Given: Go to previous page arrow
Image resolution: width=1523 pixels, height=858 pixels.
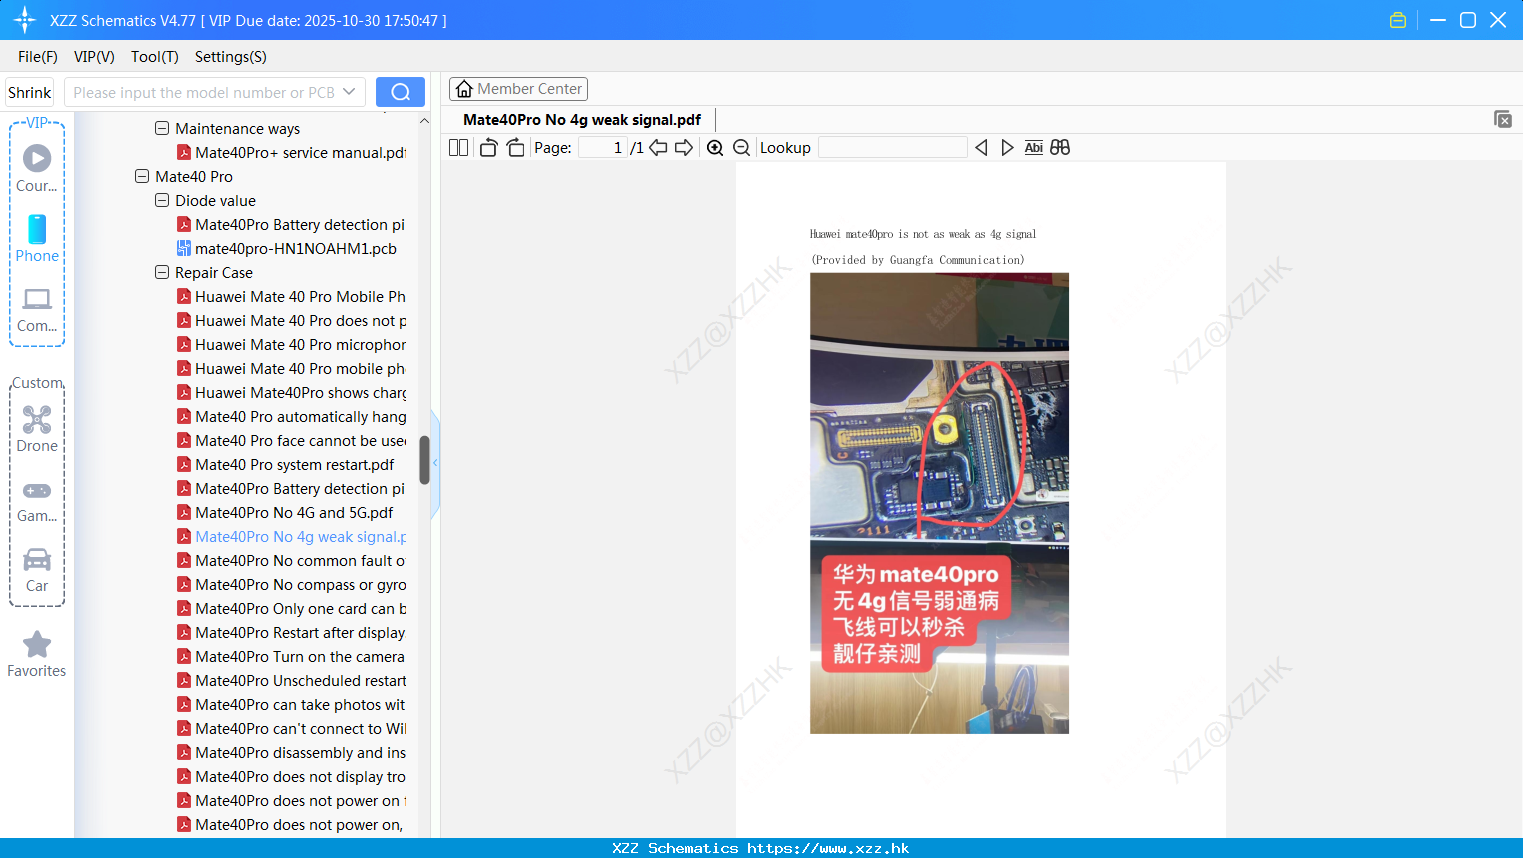Looking at the screenshot, I should click(x=658, y=148).
